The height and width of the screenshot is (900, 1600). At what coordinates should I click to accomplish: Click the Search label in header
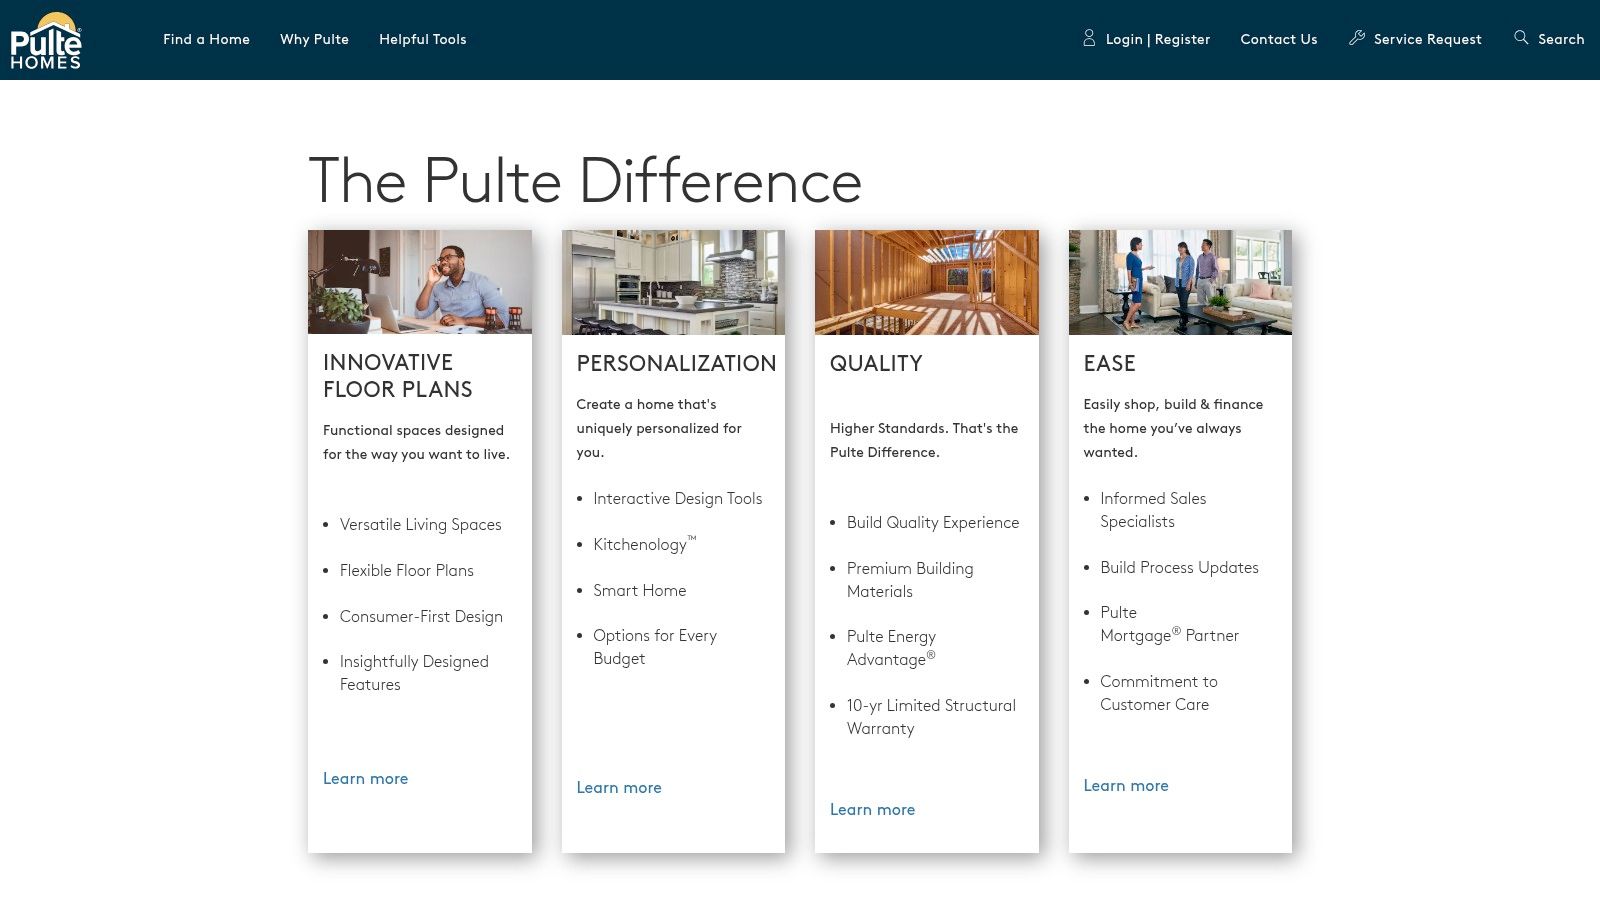pyautogui.click(x=1561, y=39)
